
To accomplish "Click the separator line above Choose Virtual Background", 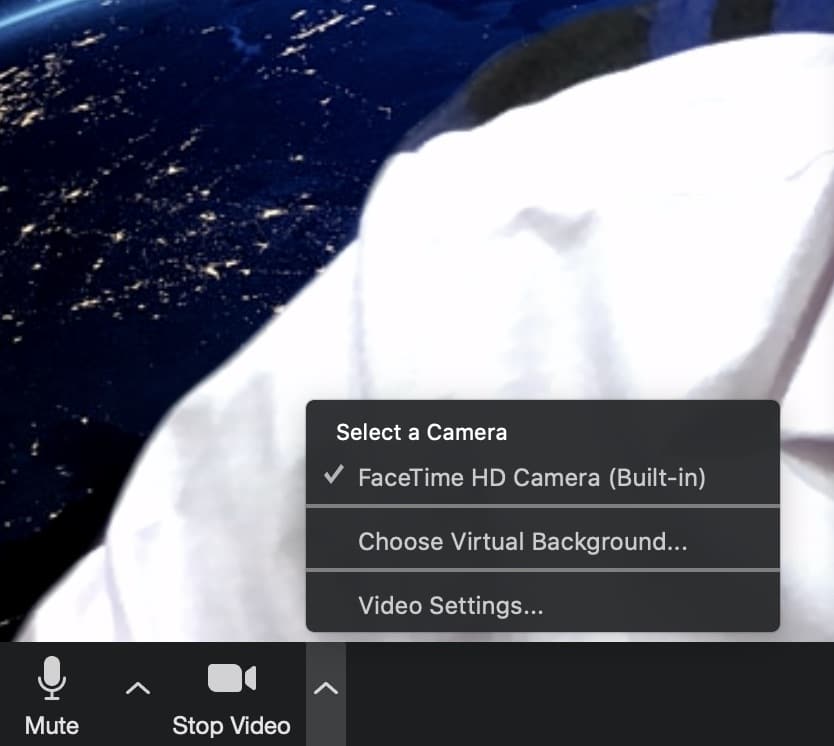I will pyautogui.click(x=542, y=507).
